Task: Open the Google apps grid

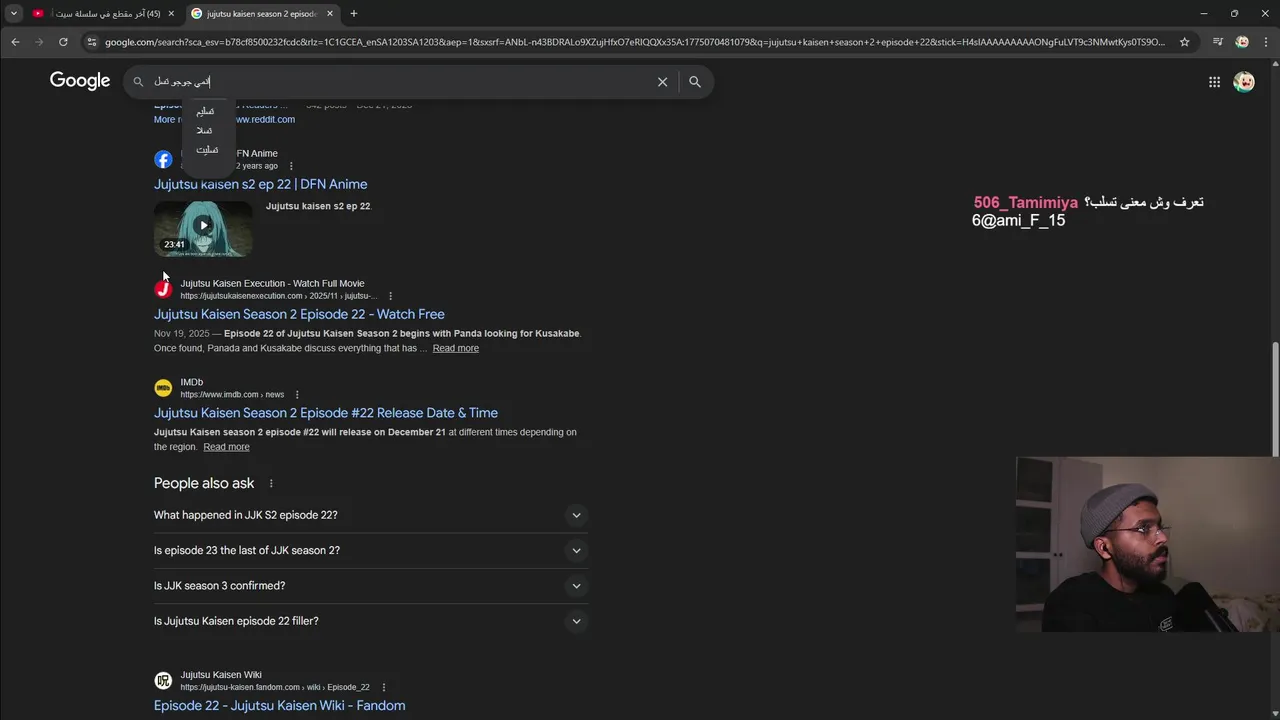Action: coord(1214,82)
